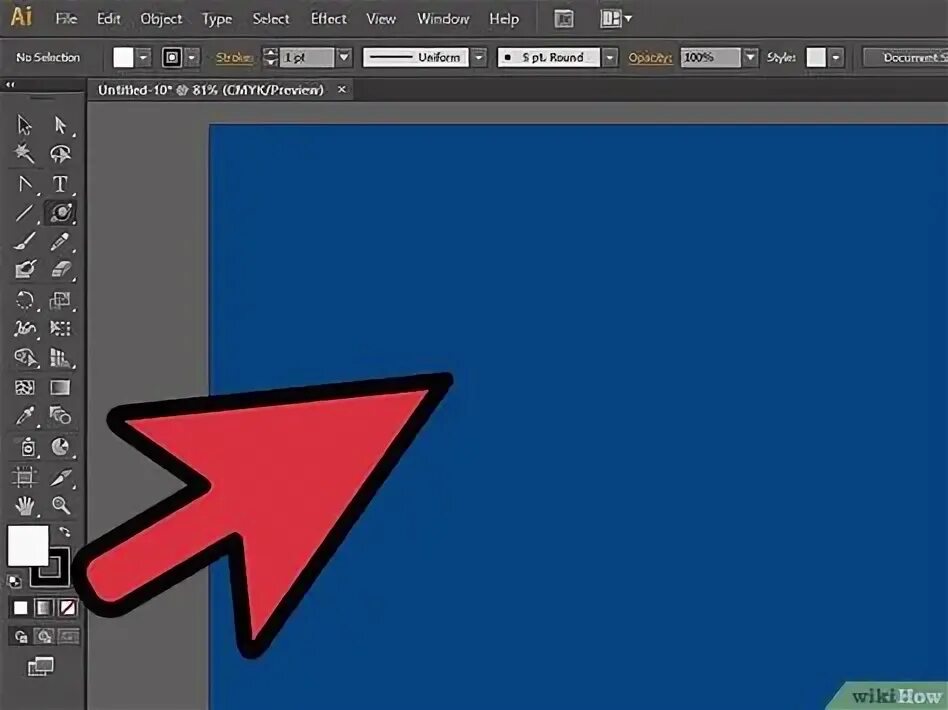This screenshot has width=948, height=710.
Task: Open the Effect menu
Action: coord(328,19)
